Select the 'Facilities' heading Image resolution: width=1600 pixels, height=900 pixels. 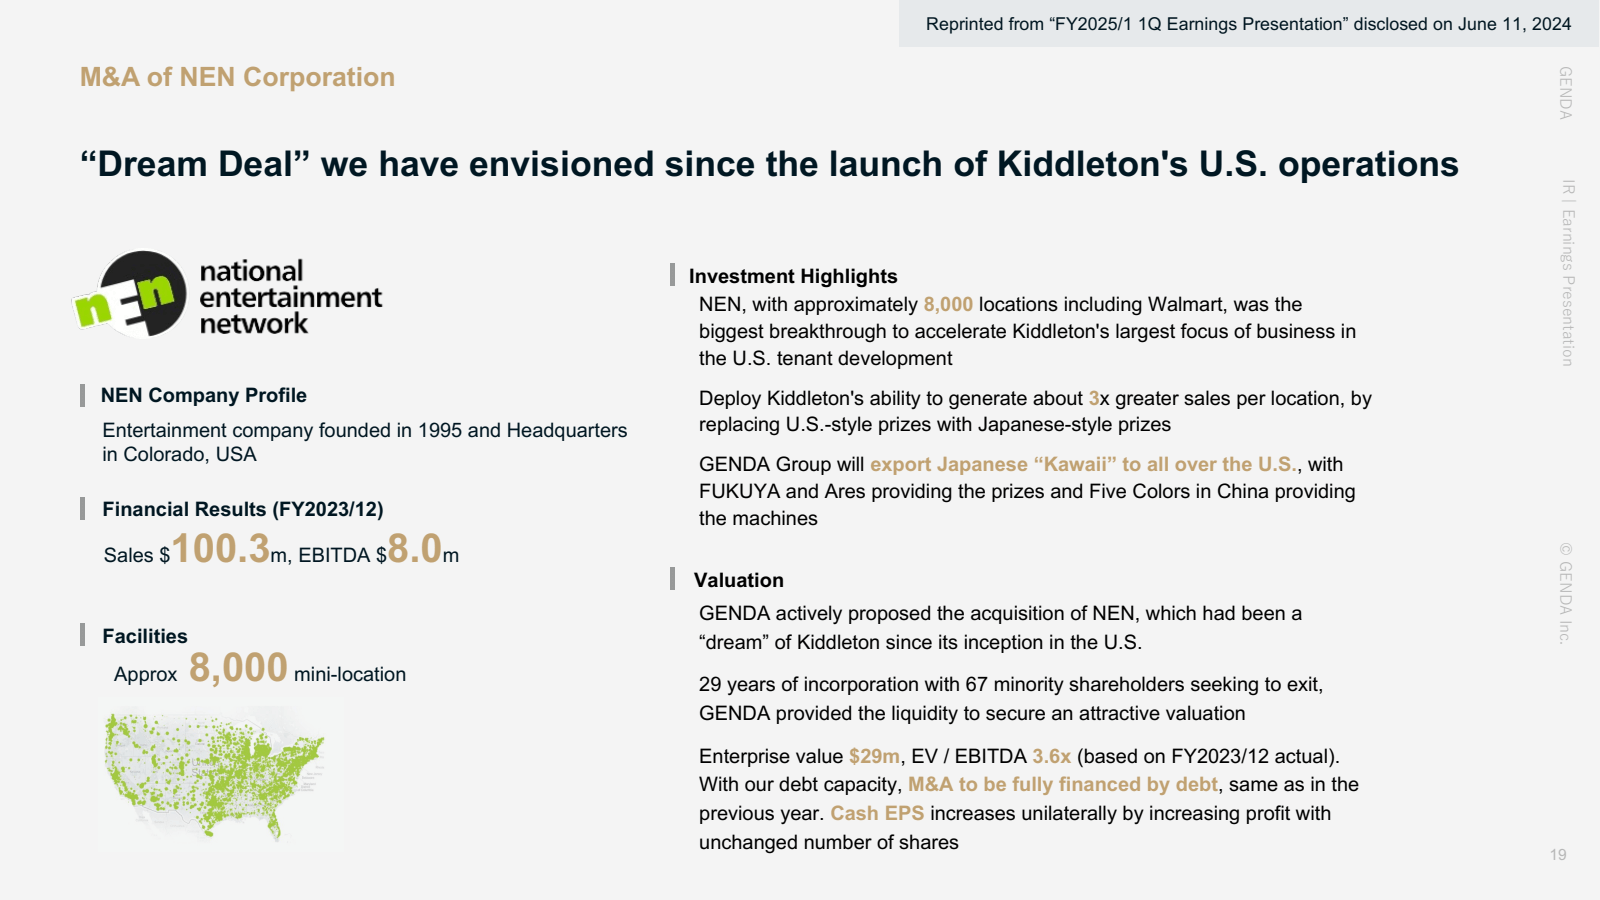tap(145, 636)
